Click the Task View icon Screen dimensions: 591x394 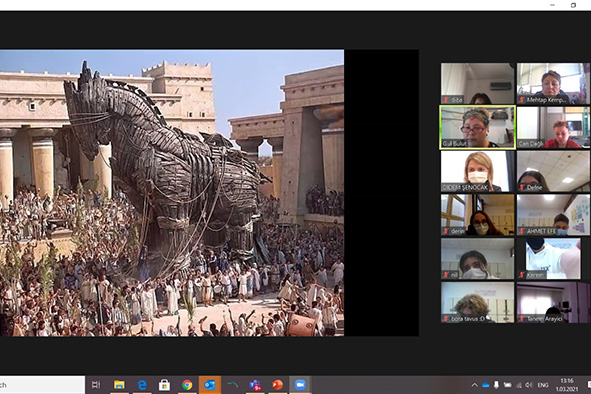(96, 385)
